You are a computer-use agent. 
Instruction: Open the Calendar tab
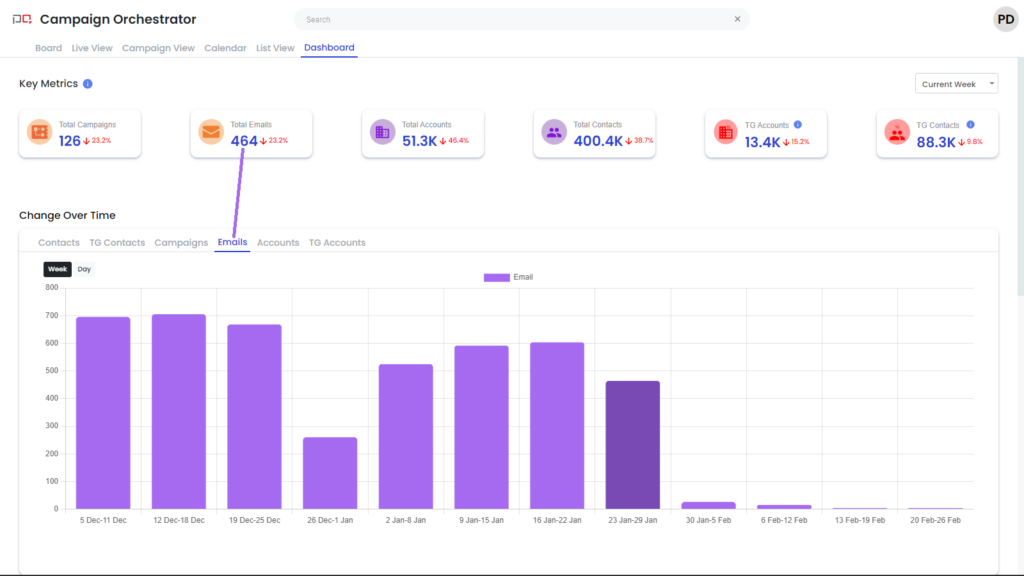pos(225,48)
